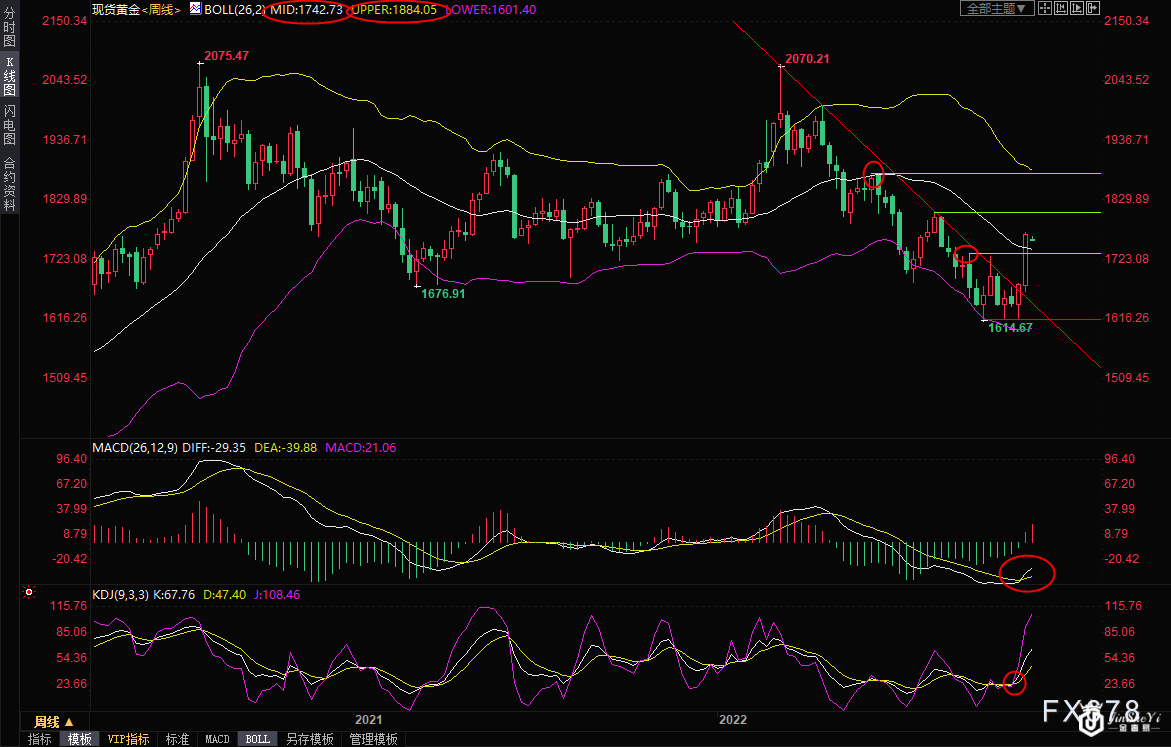The image size is (1171, 747).
Task: Select the 标准 template option
Action: 177,739
